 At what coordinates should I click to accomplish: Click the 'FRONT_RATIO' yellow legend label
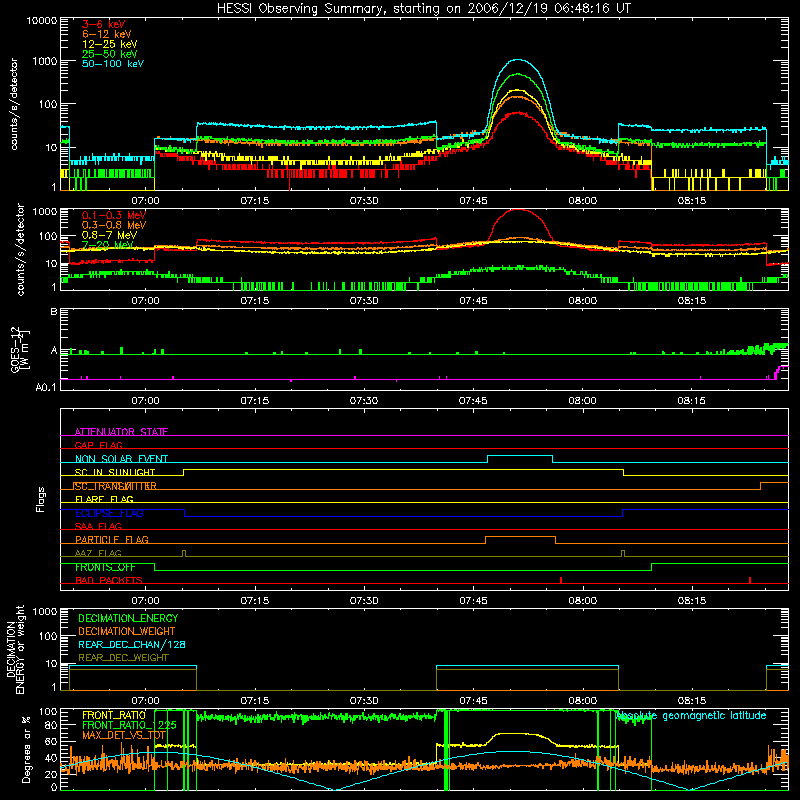pos(114,715)
